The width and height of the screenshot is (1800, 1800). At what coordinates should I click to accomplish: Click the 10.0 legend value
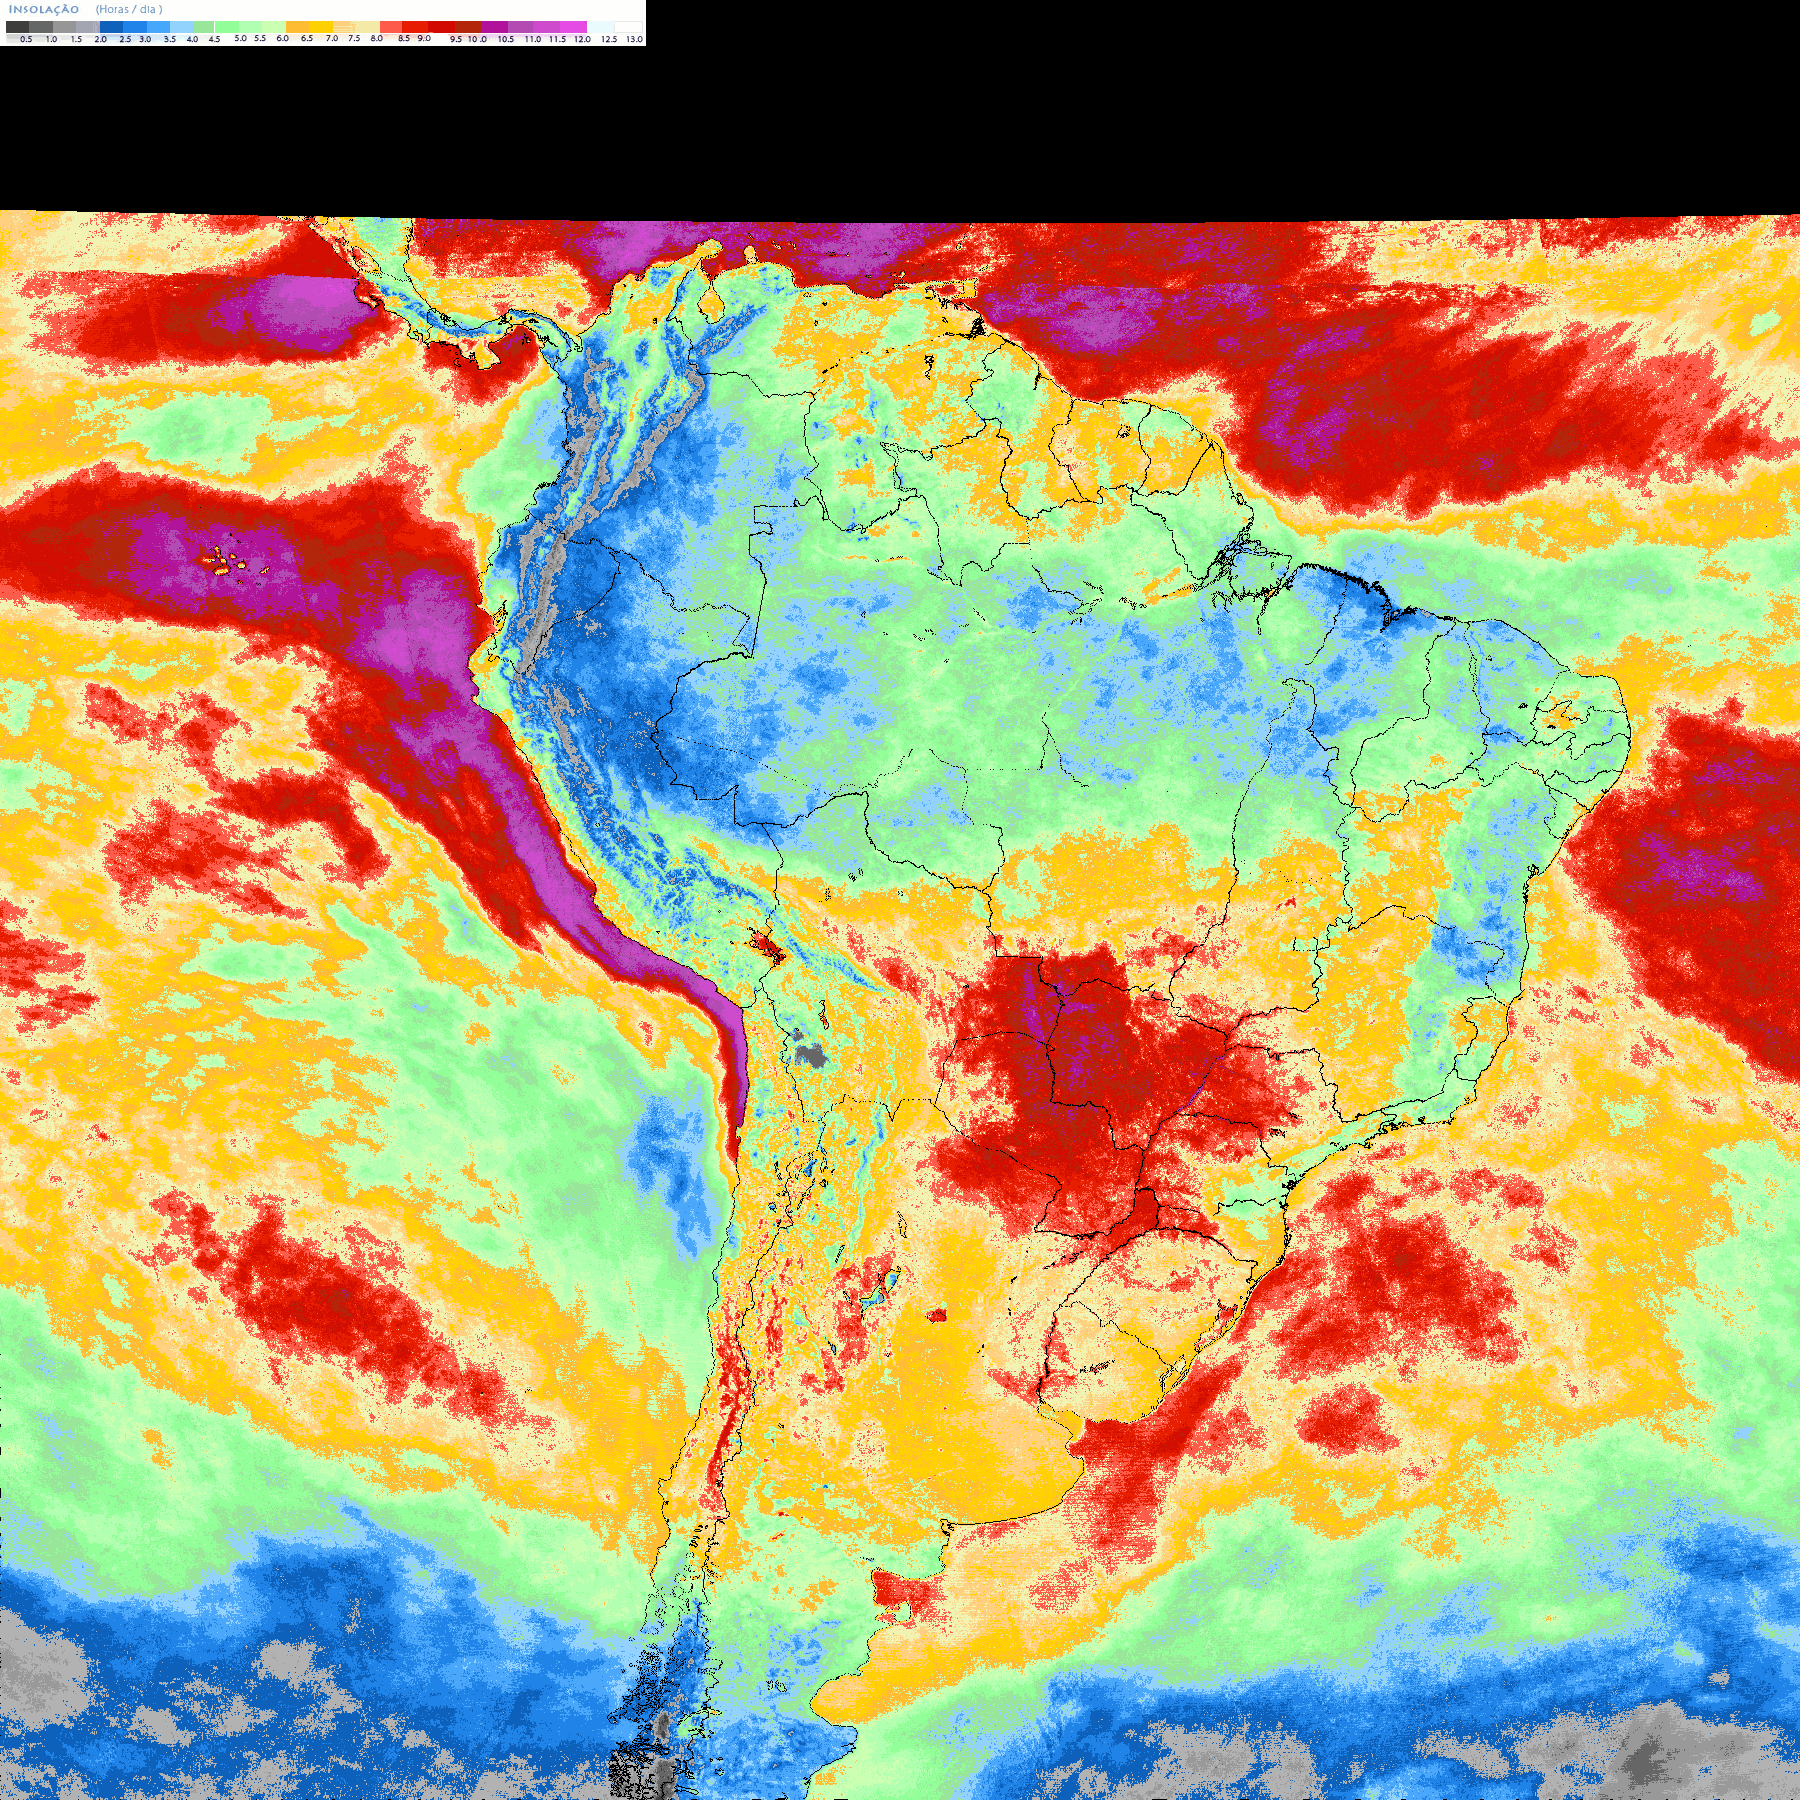(477, 39)
